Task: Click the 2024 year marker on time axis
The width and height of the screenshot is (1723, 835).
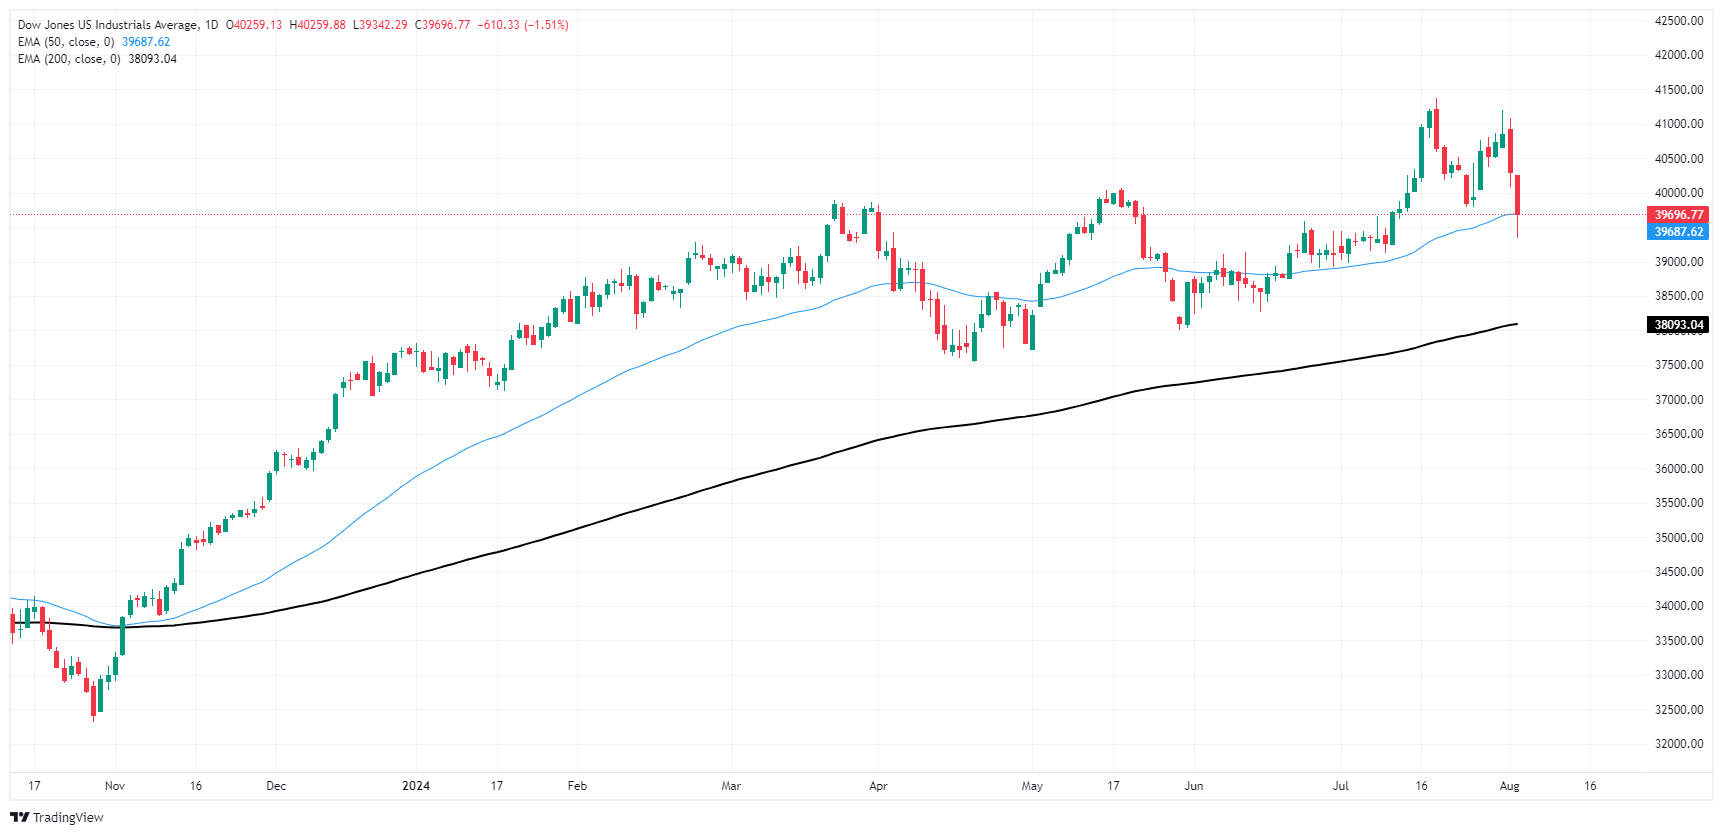Action: click(x=416, y=786)
